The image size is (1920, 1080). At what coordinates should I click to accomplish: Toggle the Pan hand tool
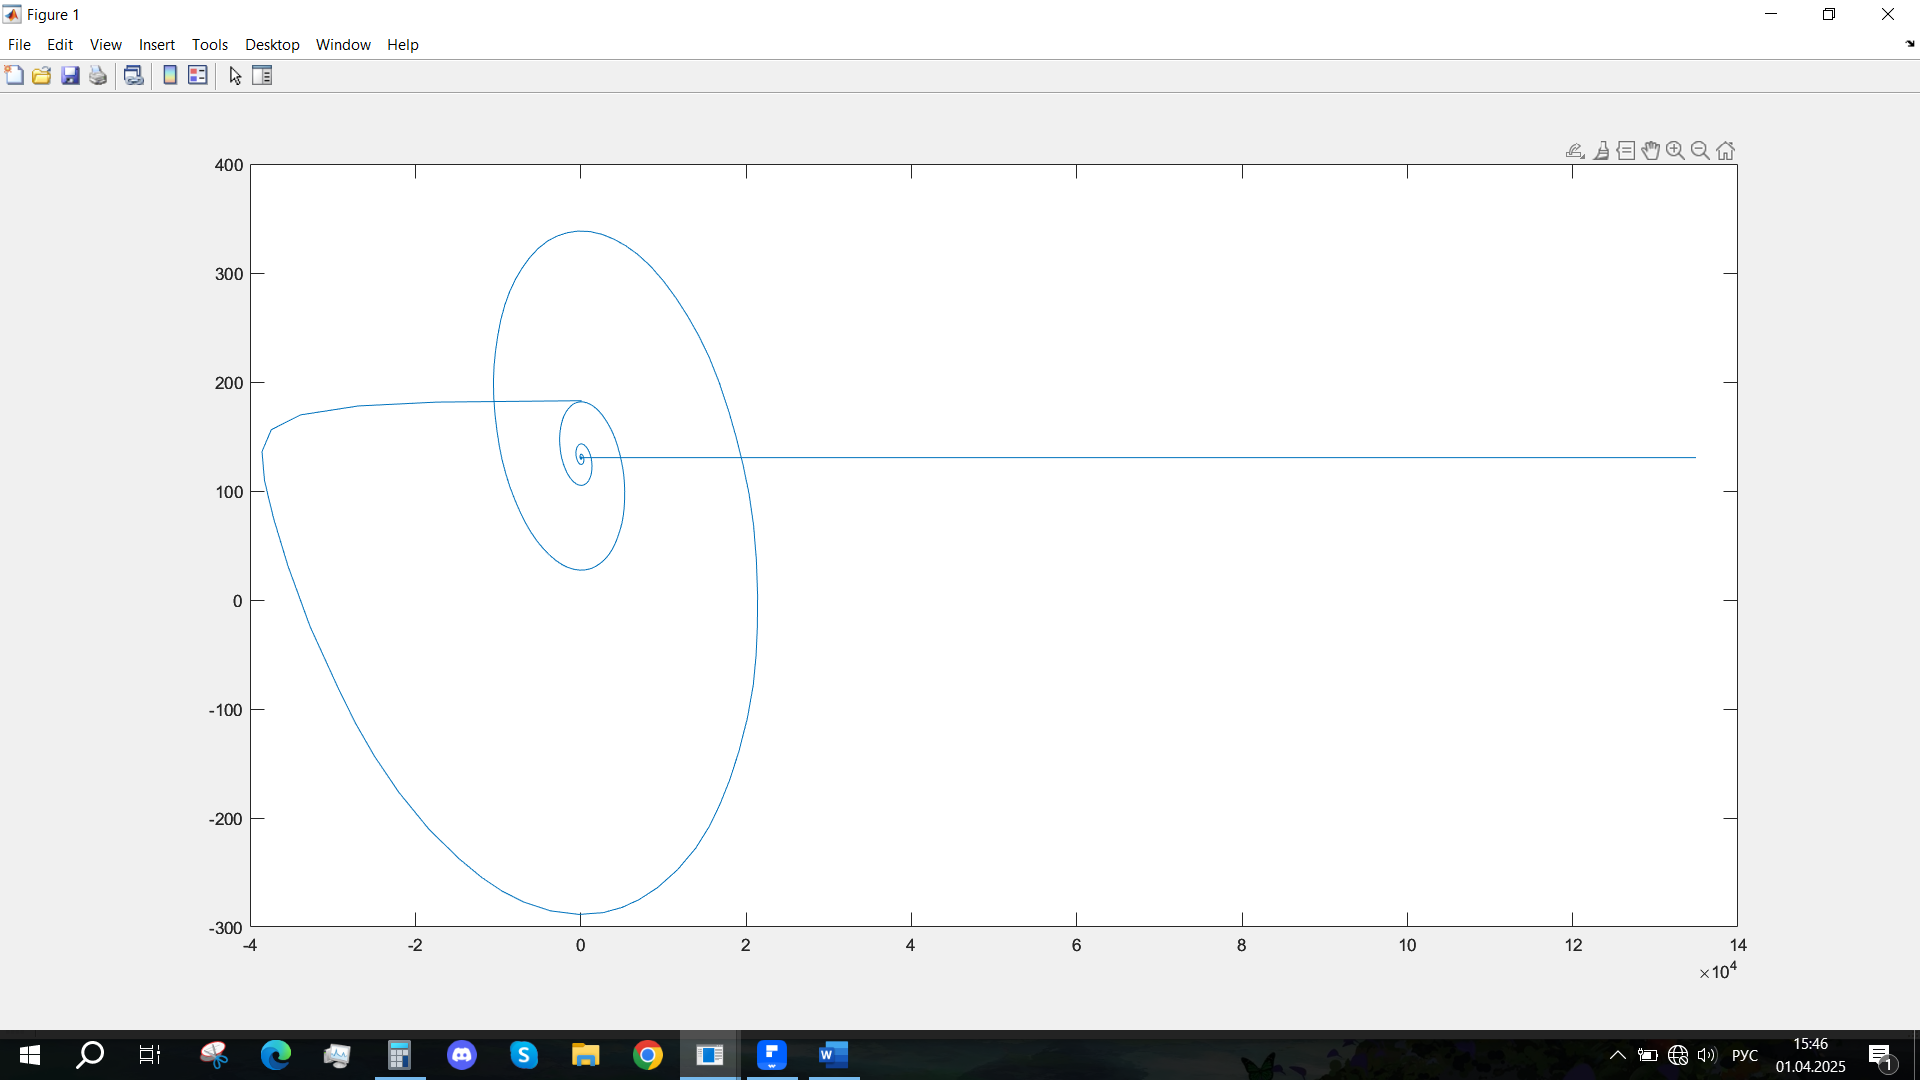pos(1651,151)
